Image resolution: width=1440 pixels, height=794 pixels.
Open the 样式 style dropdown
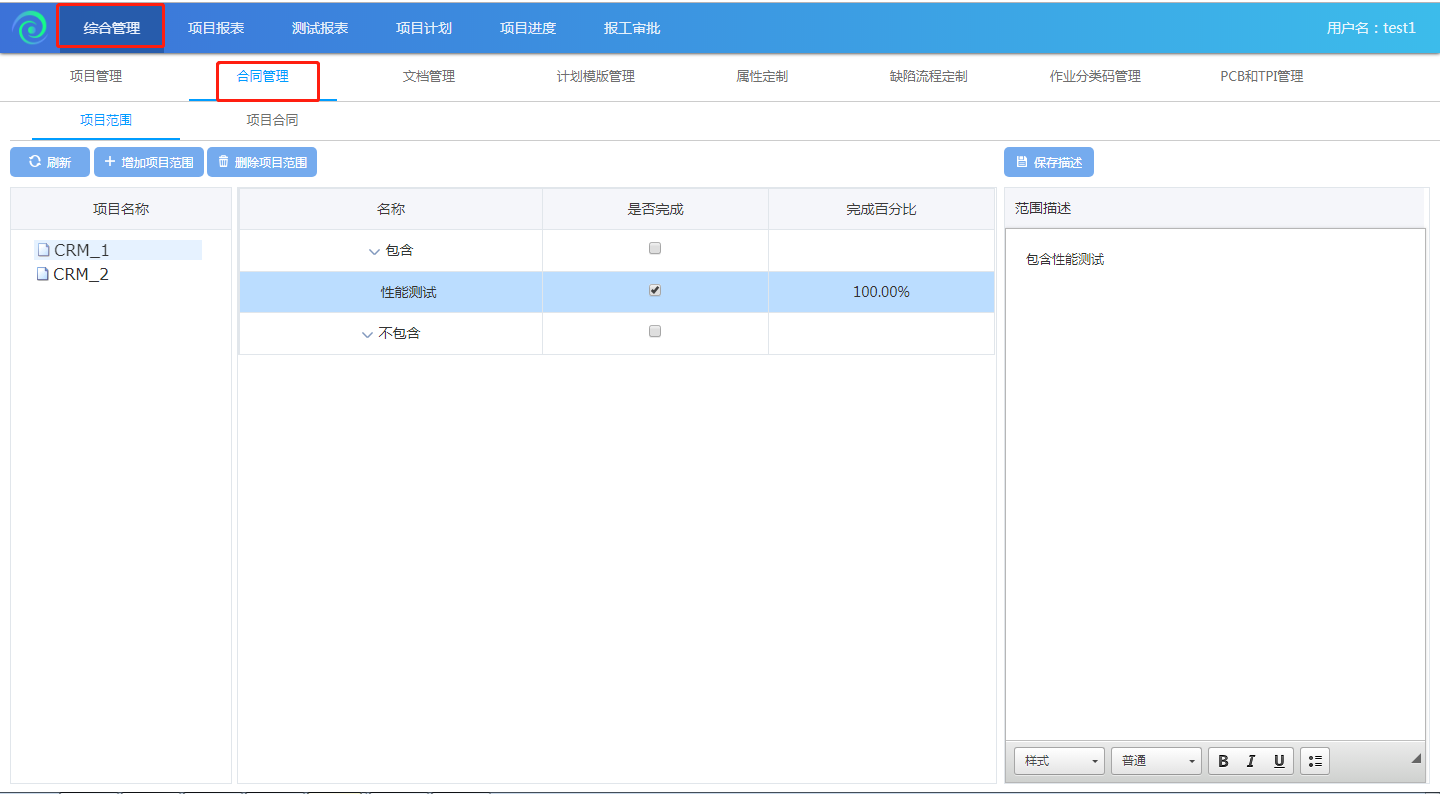click(x=1059, y=761)
